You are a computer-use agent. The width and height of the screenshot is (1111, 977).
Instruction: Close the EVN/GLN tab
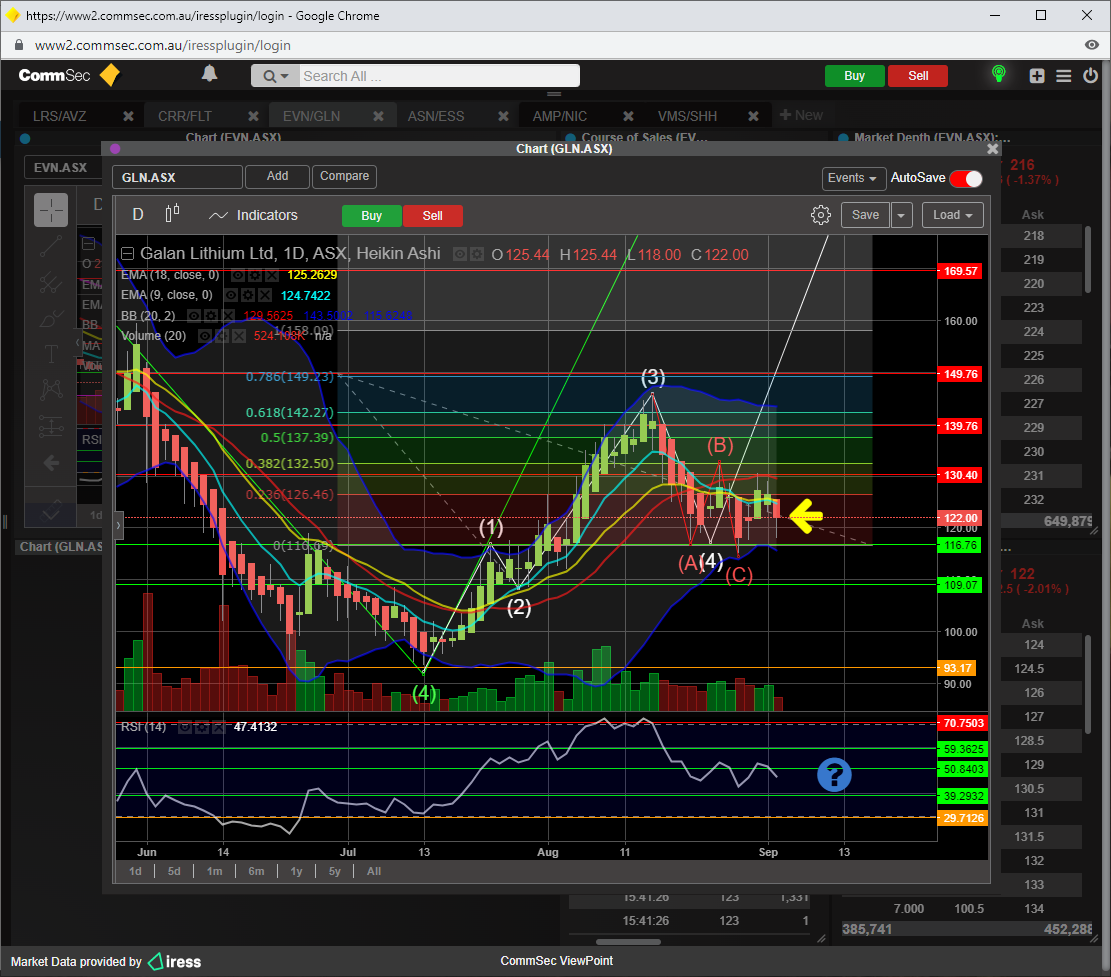pos(378,116)
